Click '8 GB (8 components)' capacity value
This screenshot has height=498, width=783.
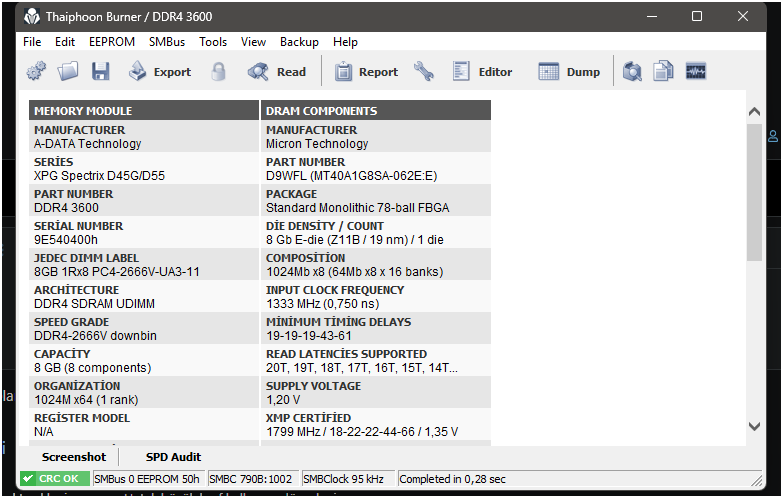(92, 368)
